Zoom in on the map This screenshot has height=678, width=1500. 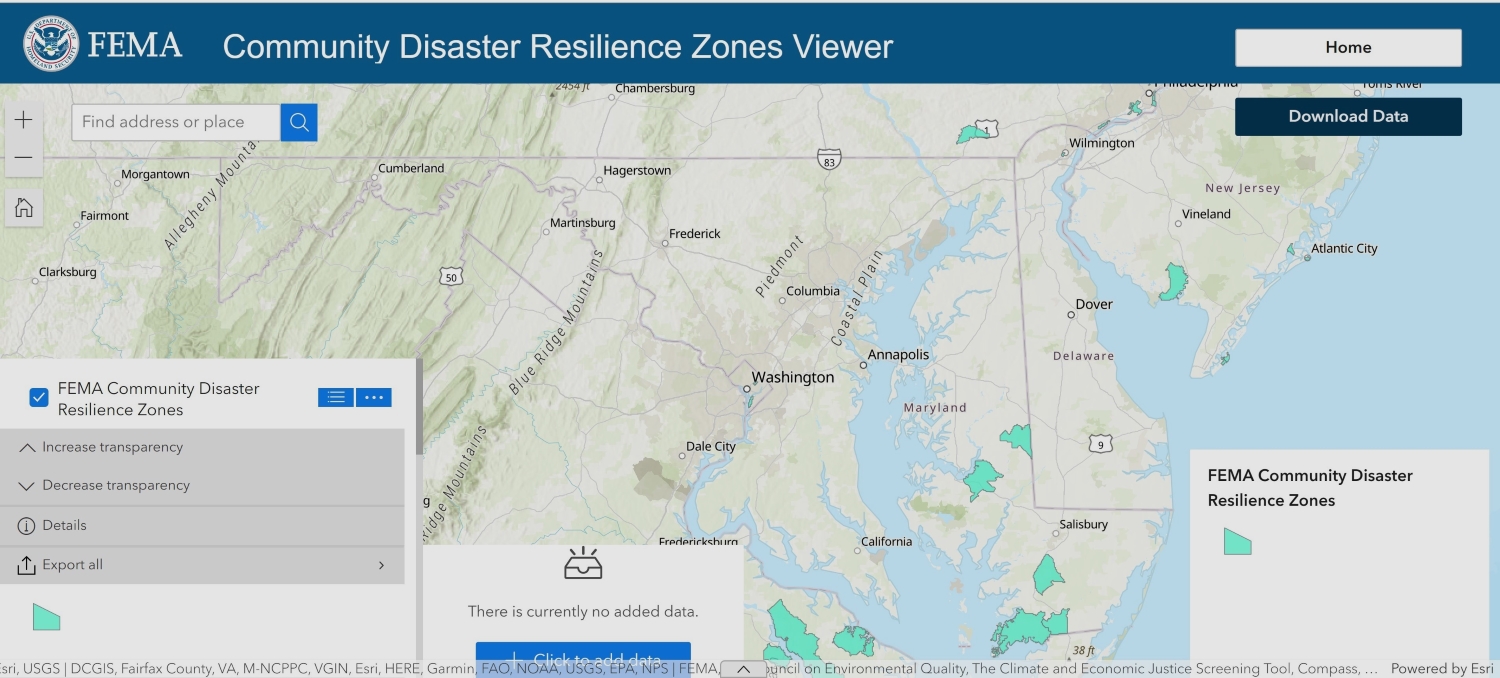[x=24, y=120]
